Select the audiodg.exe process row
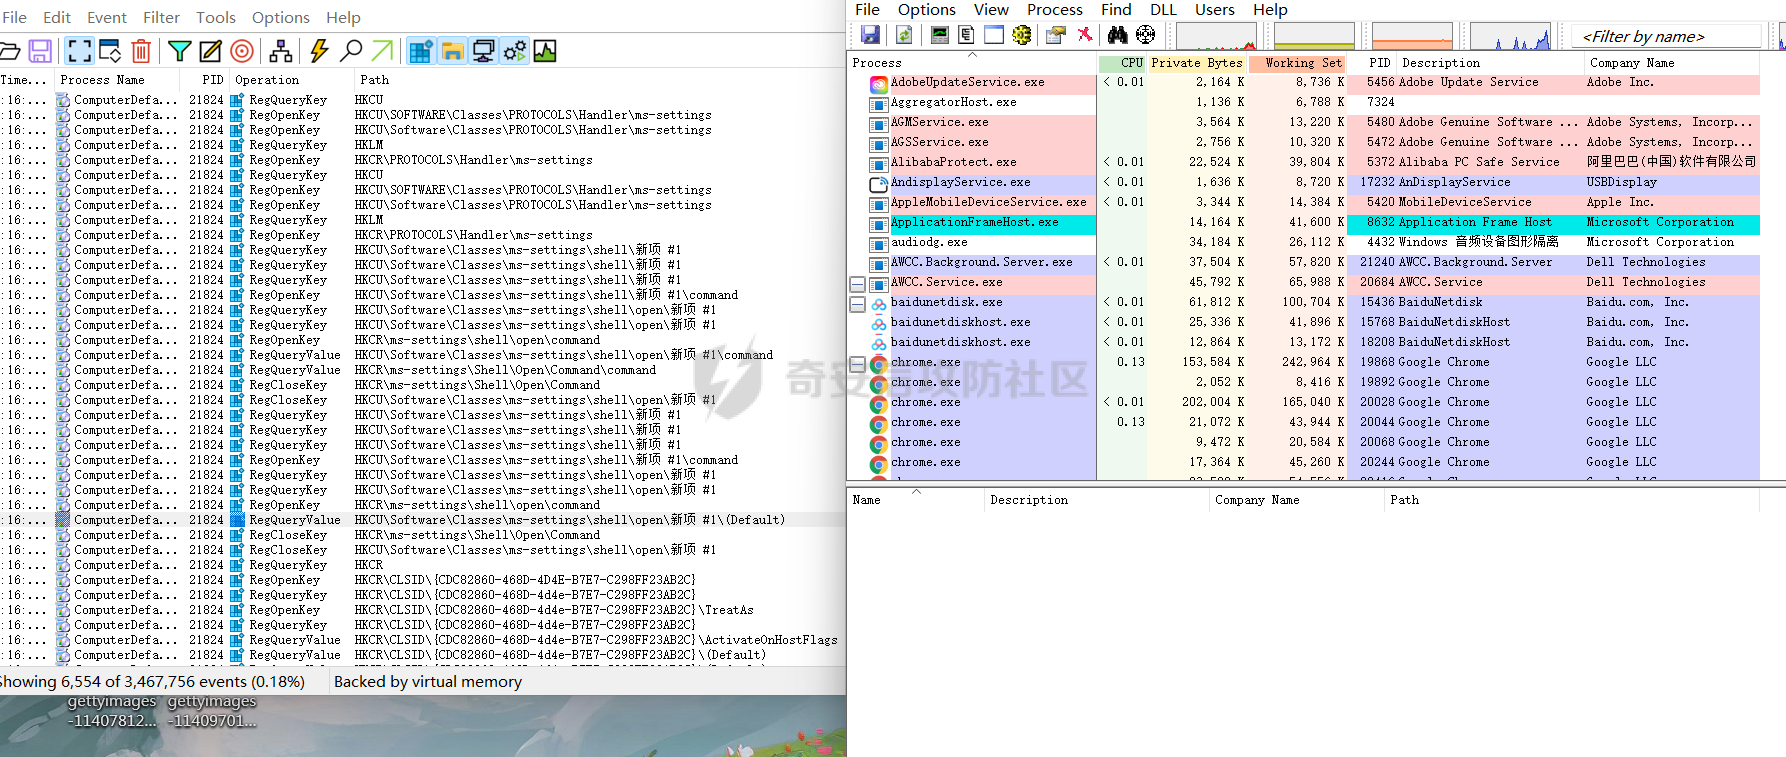Viewport: 1786px width, 757px height. [1304, 243]
